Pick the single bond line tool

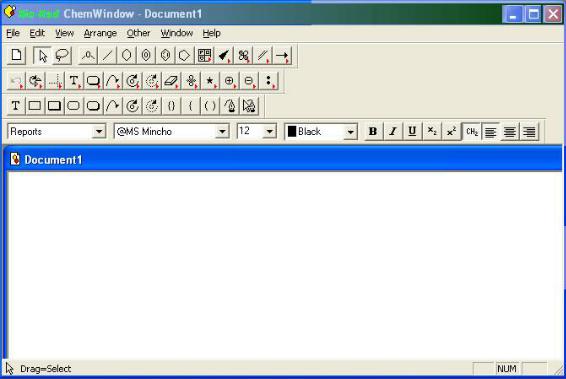[x=107, y=56]
